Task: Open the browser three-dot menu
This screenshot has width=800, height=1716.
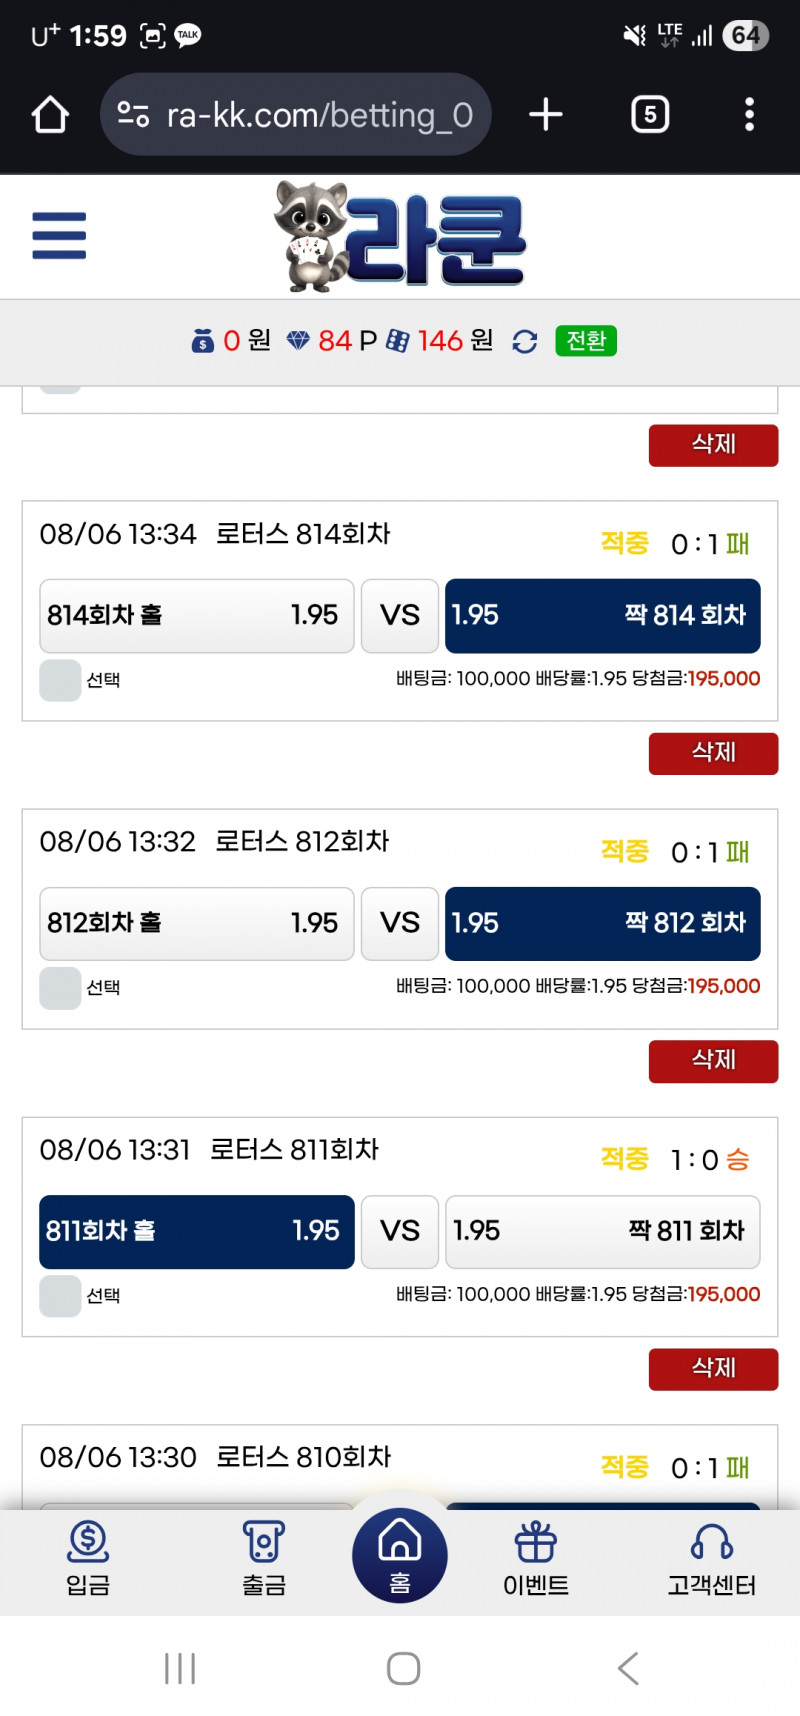Action: coord(749,115)
